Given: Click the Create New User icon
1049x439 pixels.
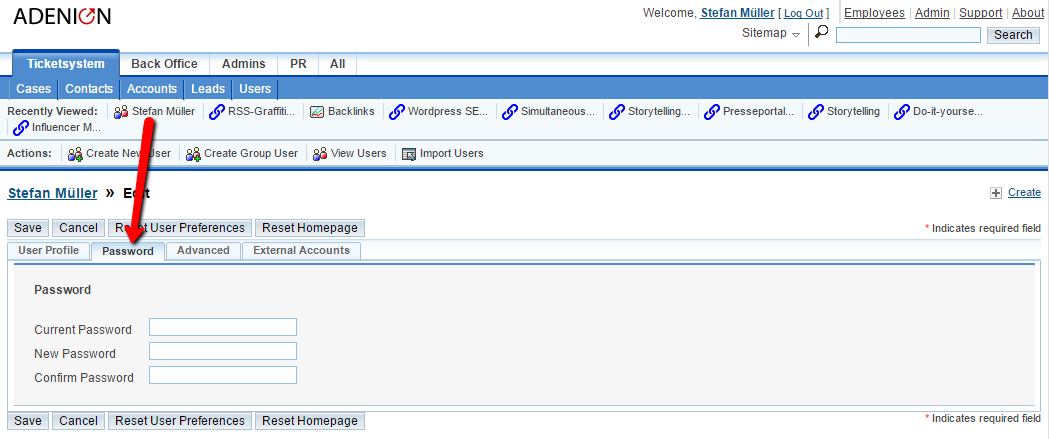Looking at the screenshot, I should [x=74, y=154].
